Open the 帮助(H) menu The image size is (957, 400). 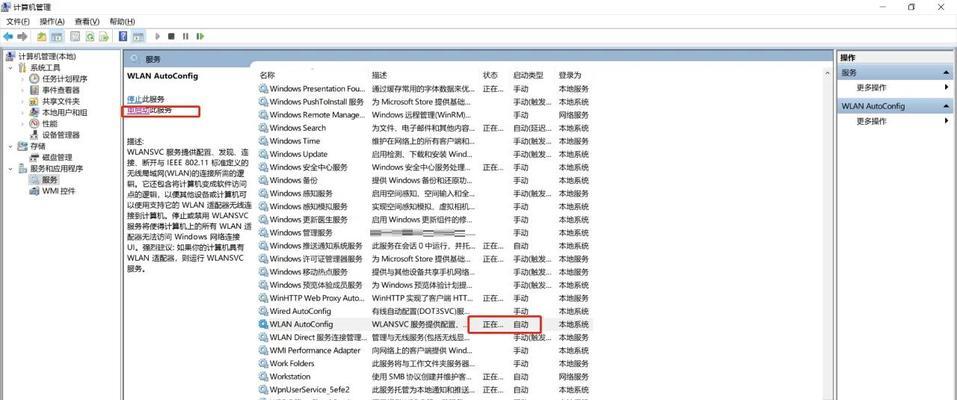click(122, 21)
